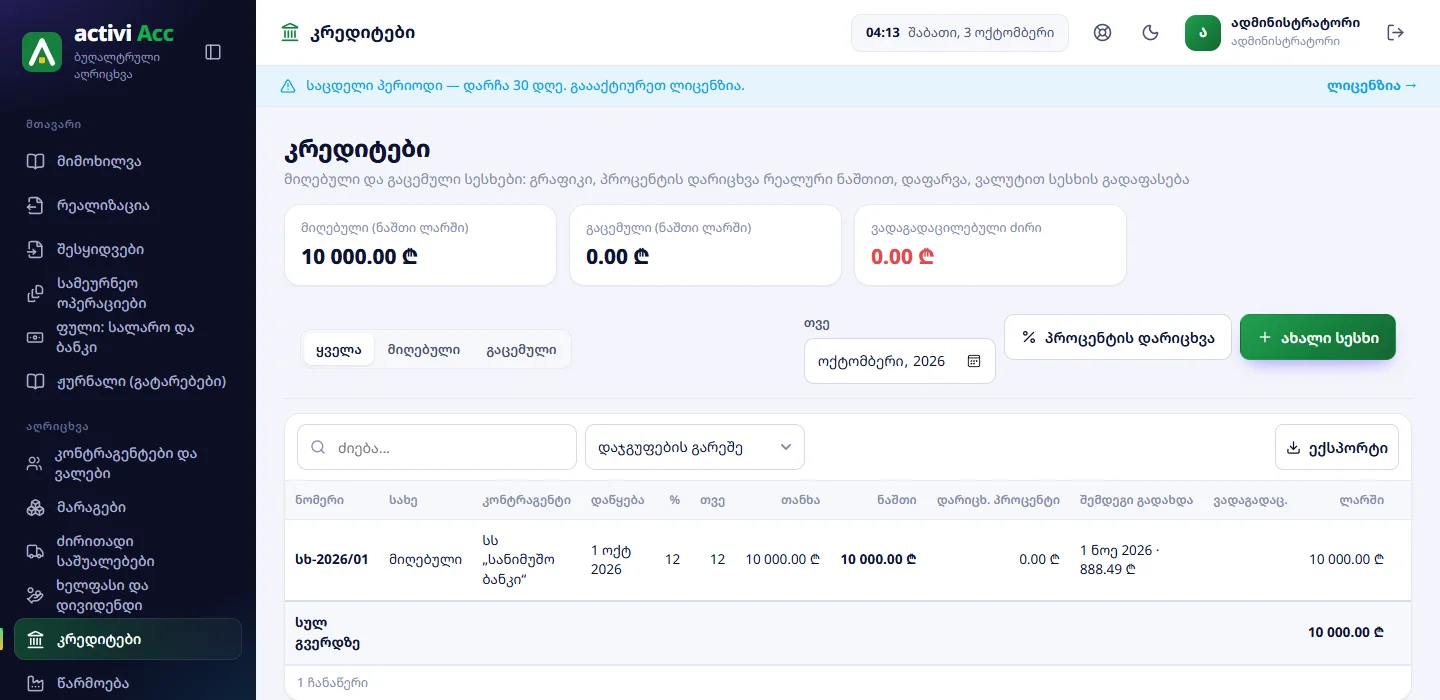Click into the ძიება... search field
The image size is (1440, 700).
tap(437, 447)
